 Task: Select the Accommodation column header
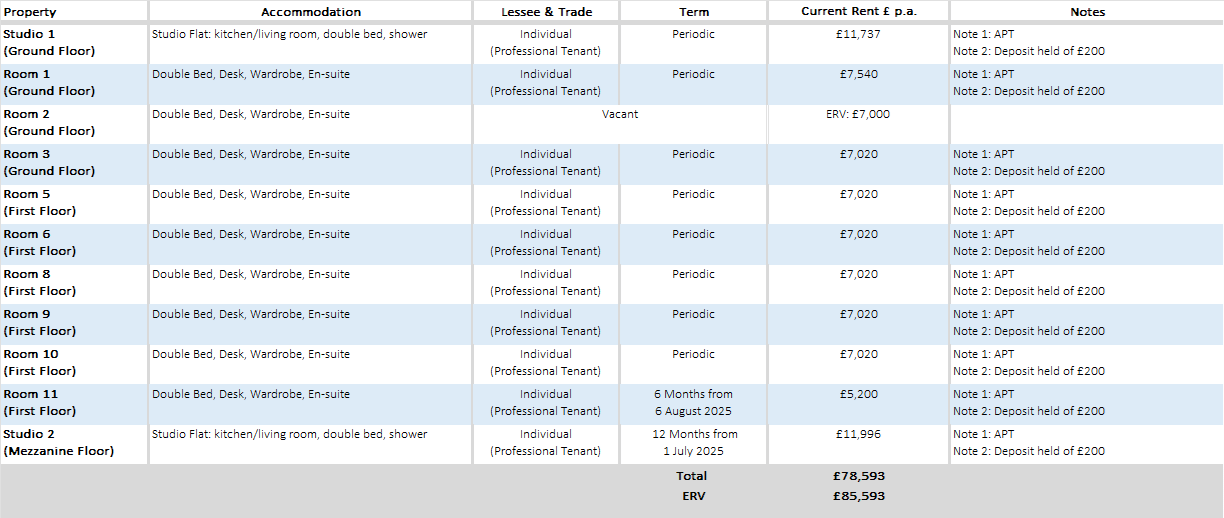point(311,12)
